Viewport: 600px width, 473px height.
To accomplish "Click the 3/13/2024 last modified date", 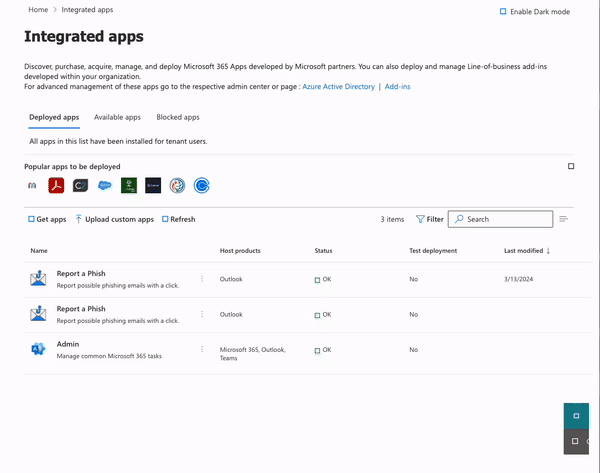I will point(518,279).
